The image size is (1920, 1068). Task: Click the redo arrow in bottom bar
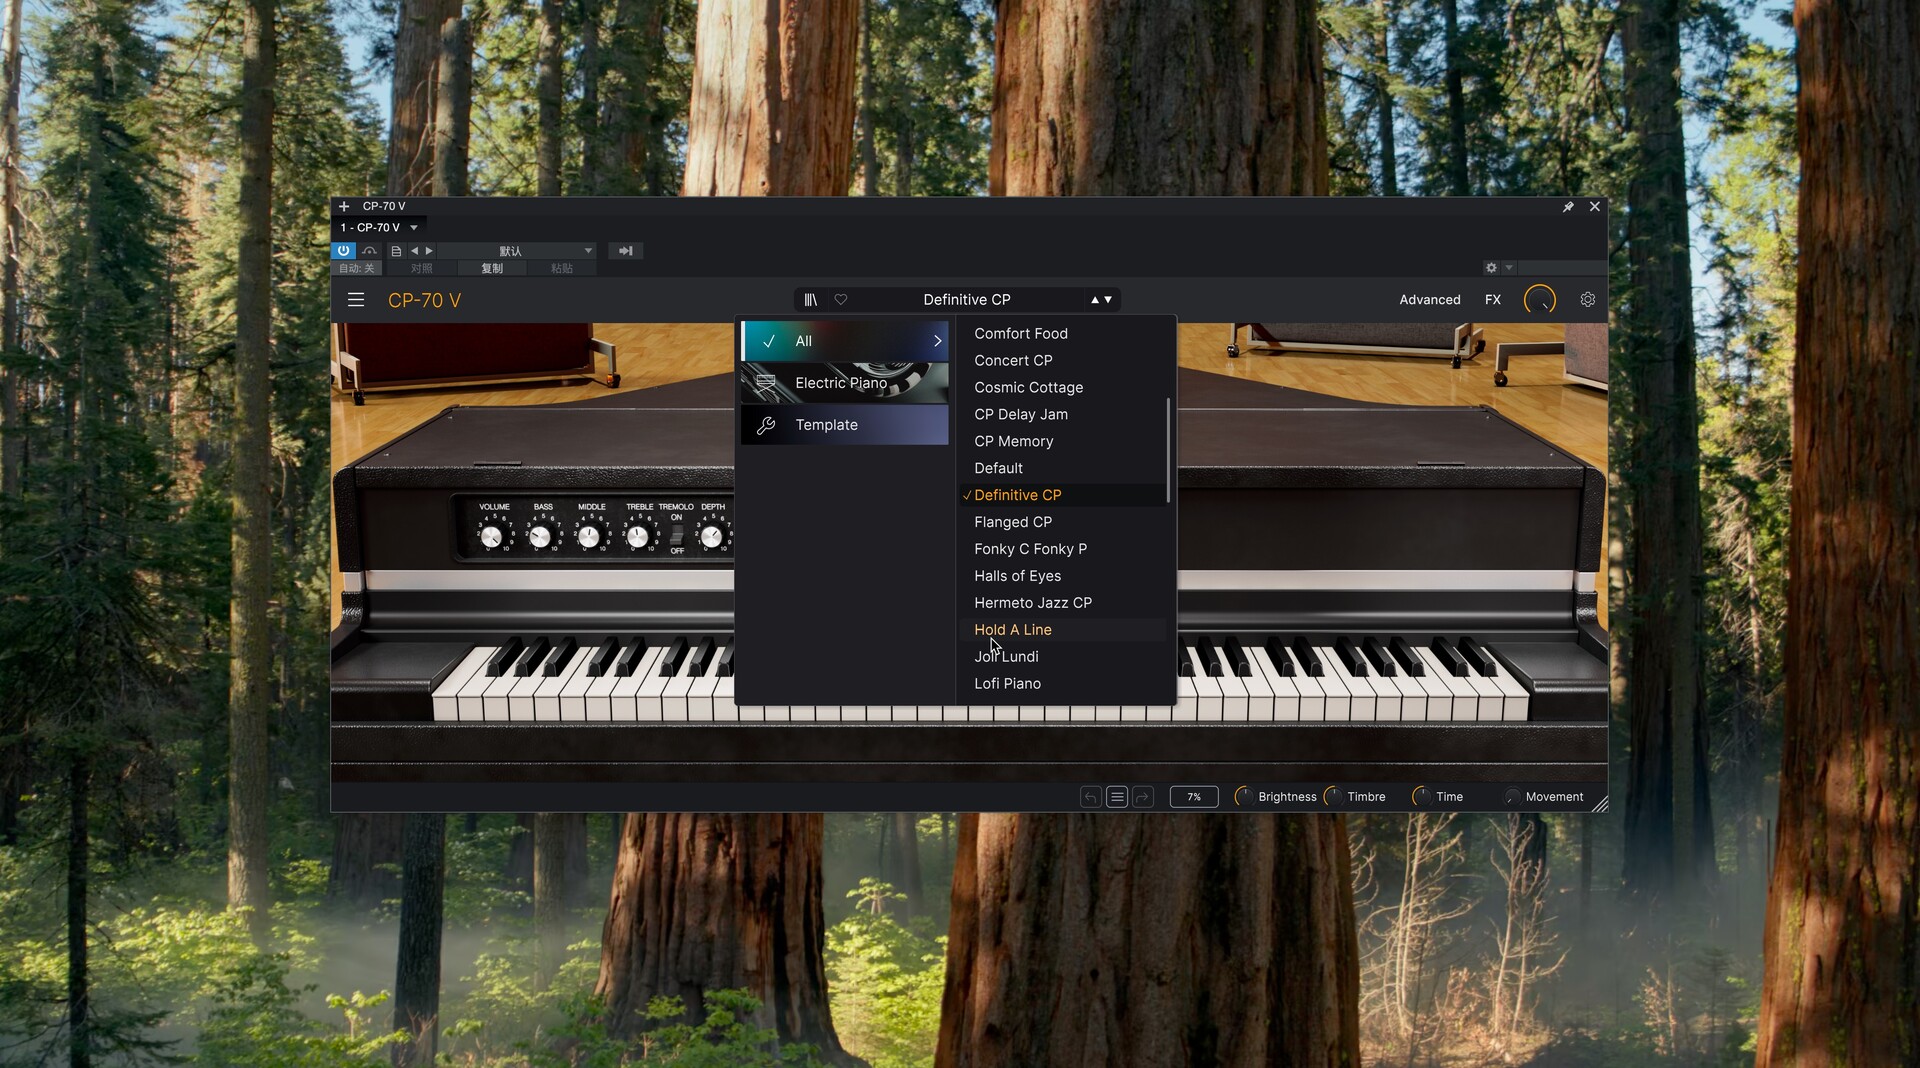click(x=1143, y=797)
